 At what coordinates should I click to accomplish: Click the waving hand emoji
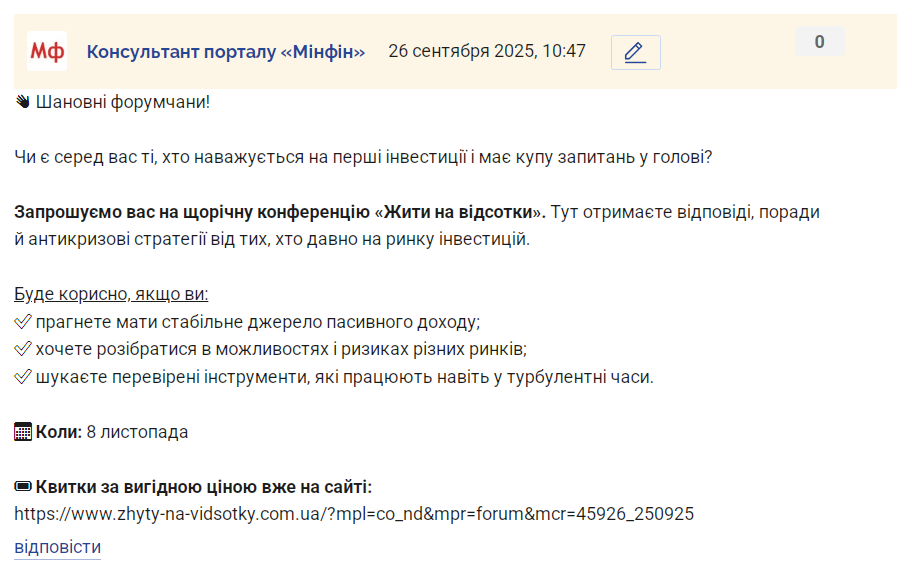click(x=23, y=102)
